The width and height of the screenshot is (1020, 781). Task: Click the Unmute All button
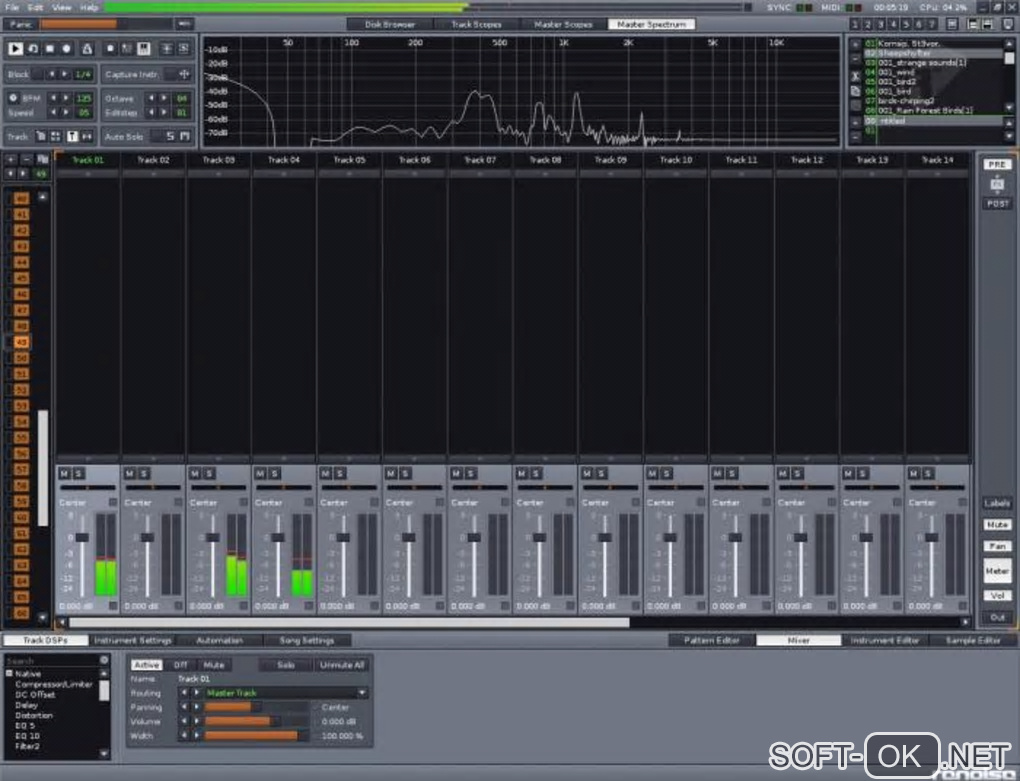point(342,665)
